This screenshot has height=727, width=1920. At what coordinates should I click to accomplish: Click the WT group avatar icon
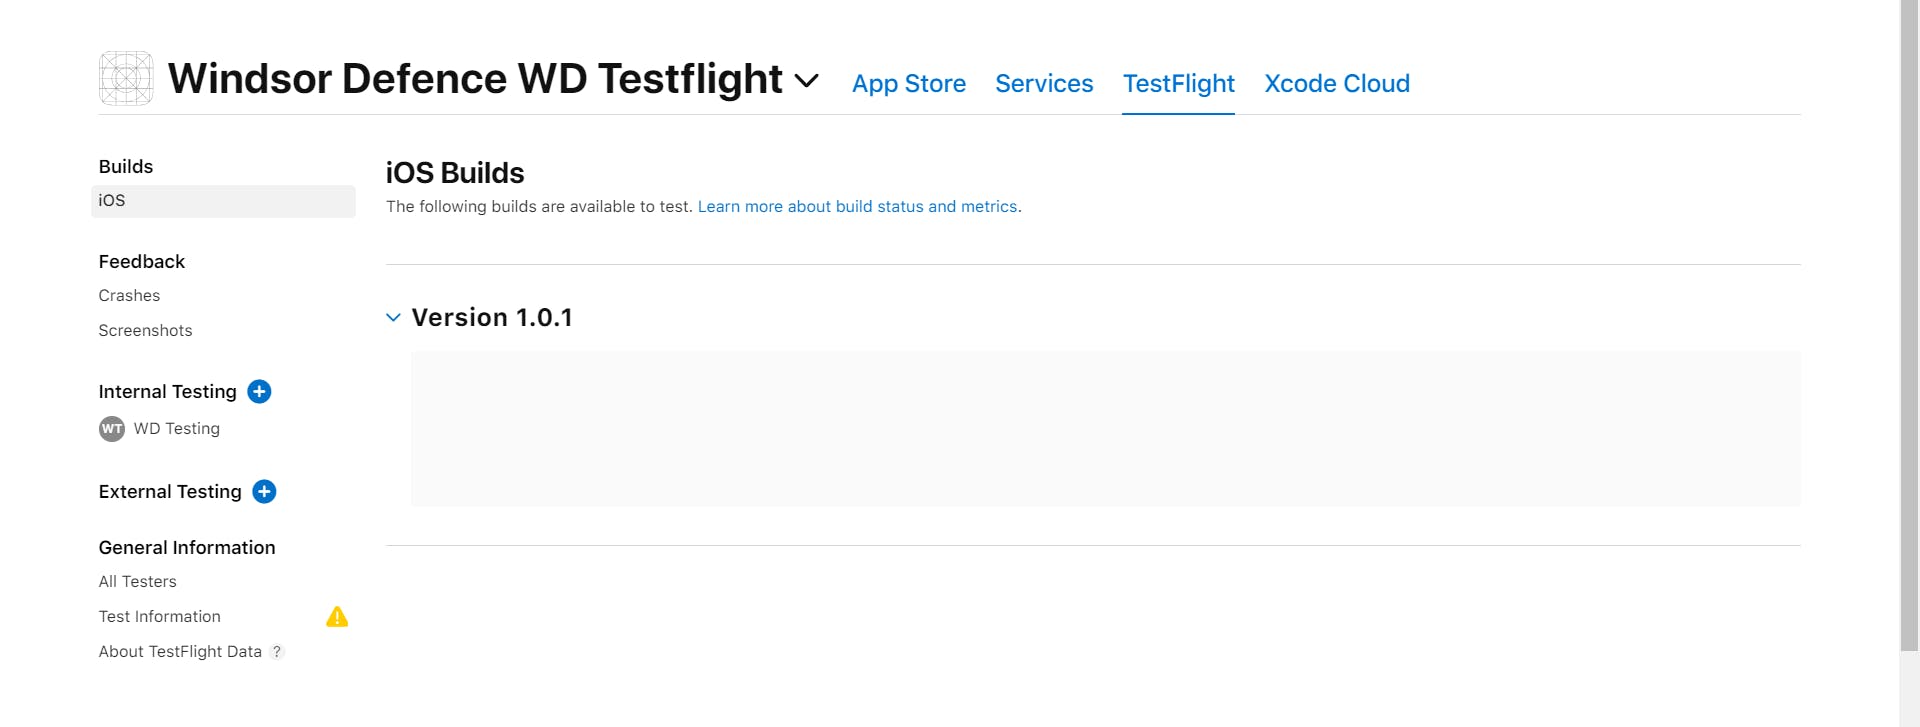[x=112, y=429]
